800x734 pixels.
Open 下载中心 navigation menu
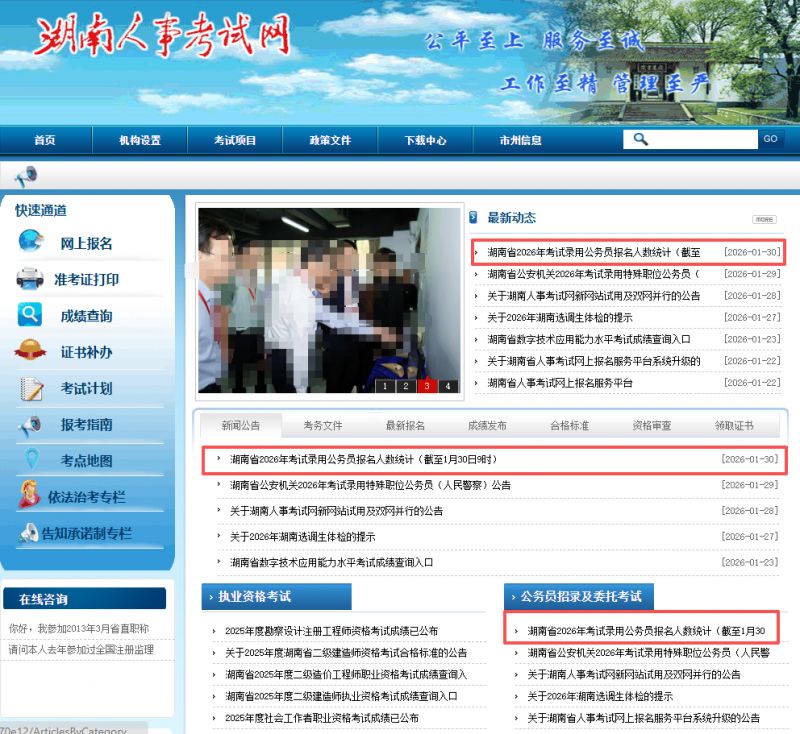coord(426,140)
